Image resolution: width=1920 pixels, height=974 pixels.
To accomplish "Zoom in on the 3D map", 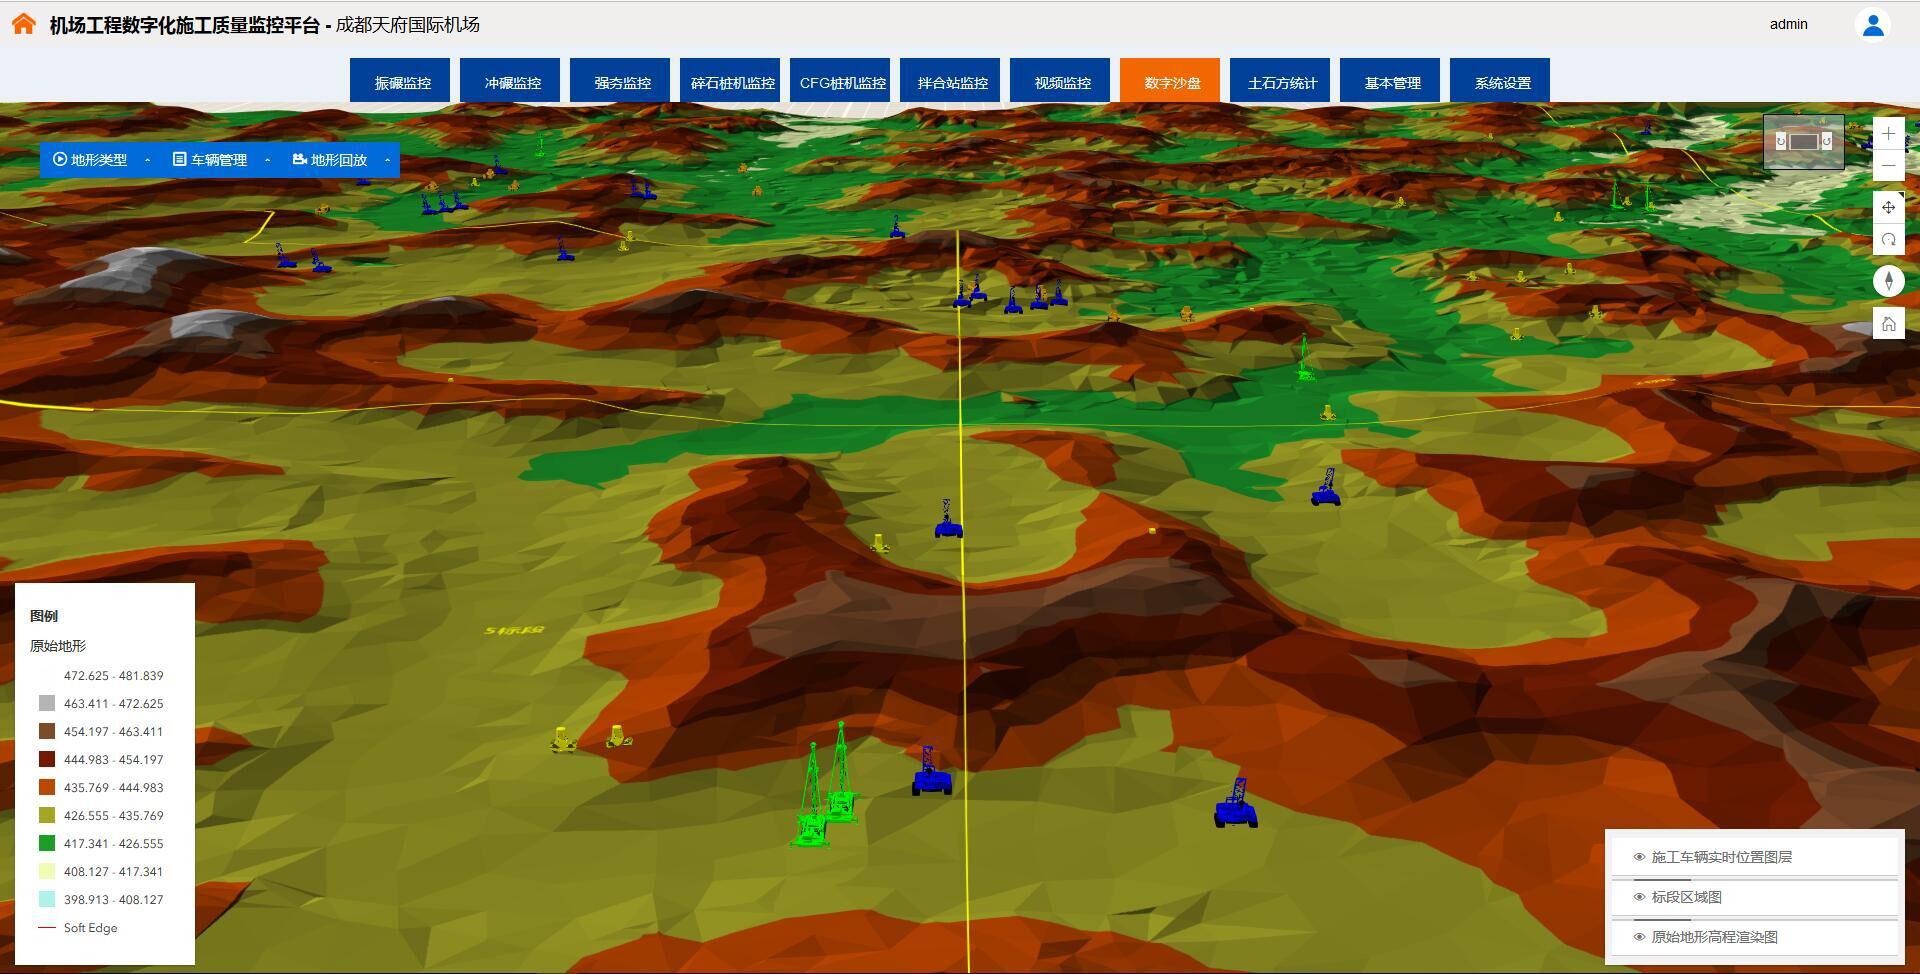I will 1888,133.
